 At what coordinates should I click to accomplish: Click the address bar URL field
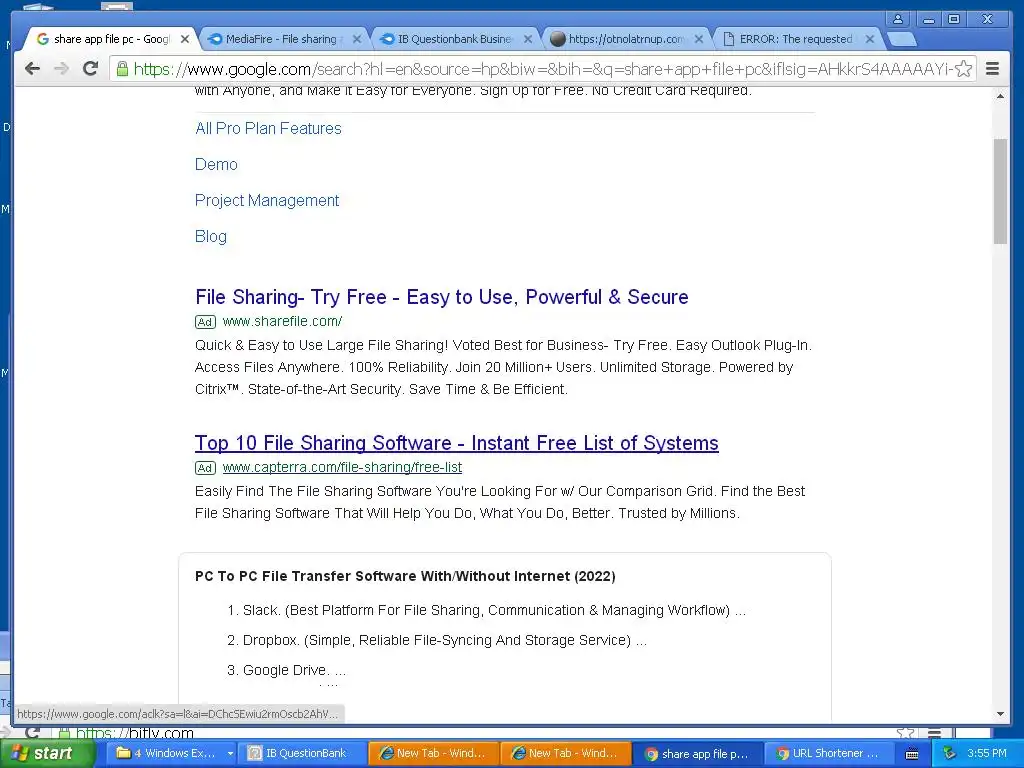(x=542, y=69)
